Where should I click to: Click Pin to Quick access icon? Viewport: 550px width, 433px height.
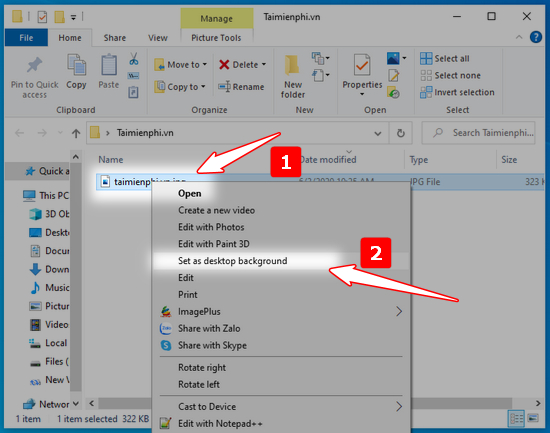(x=34, y=65)
